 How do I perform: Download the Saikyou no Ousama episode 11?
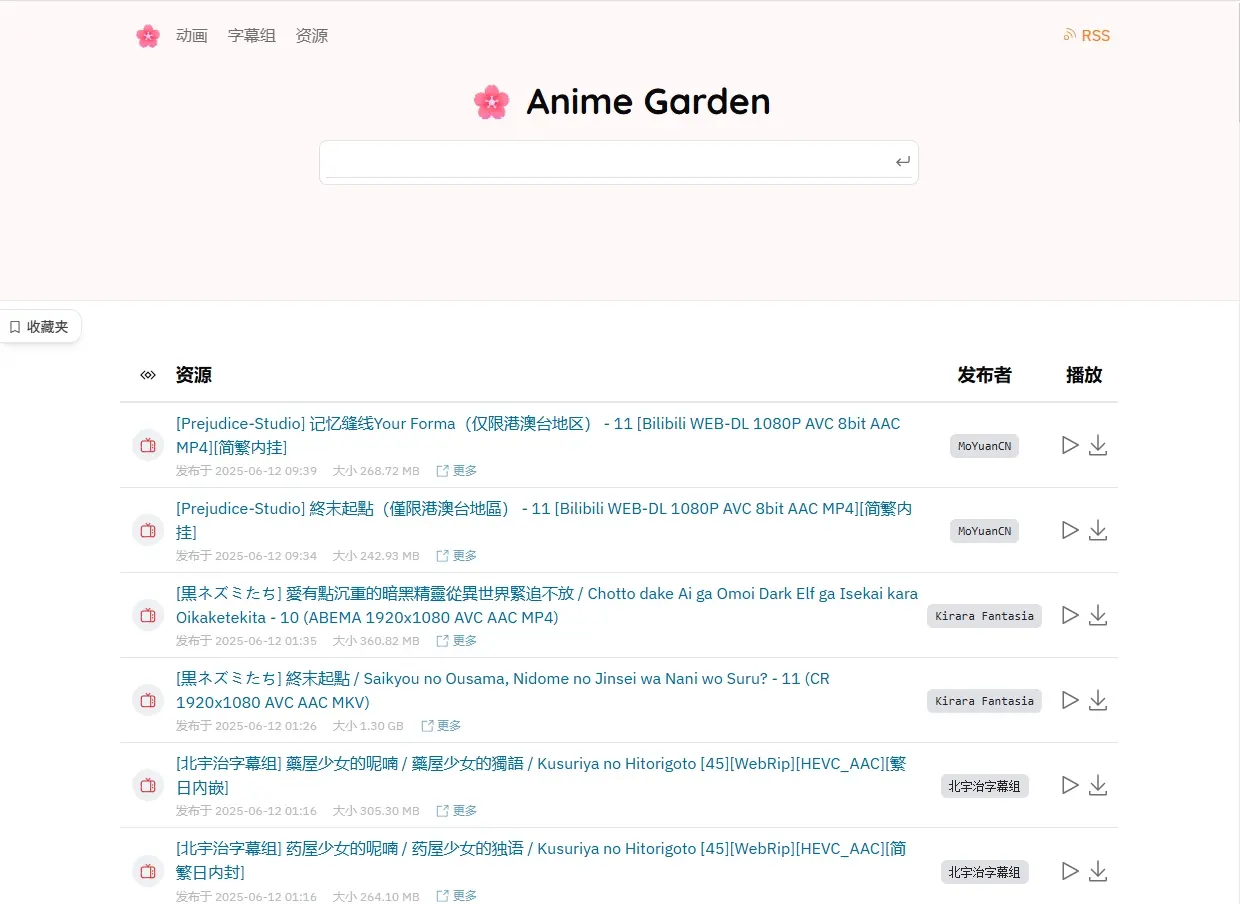(1098, 700)
